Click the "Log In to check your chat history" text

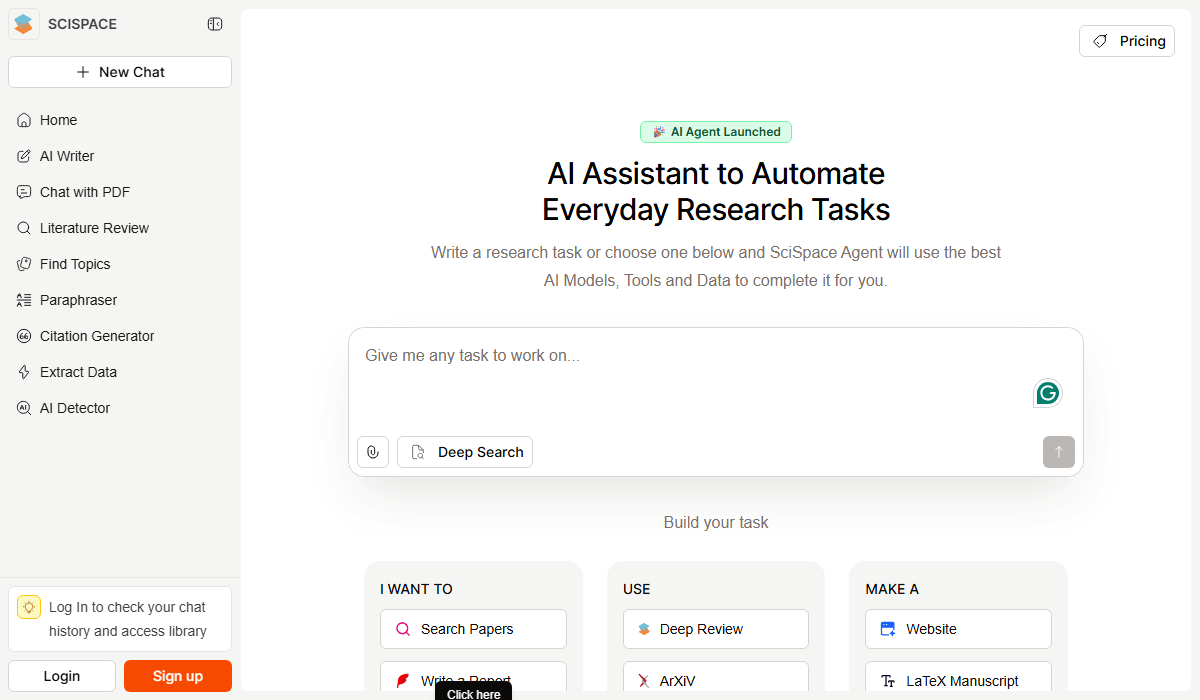pos(128,619)
